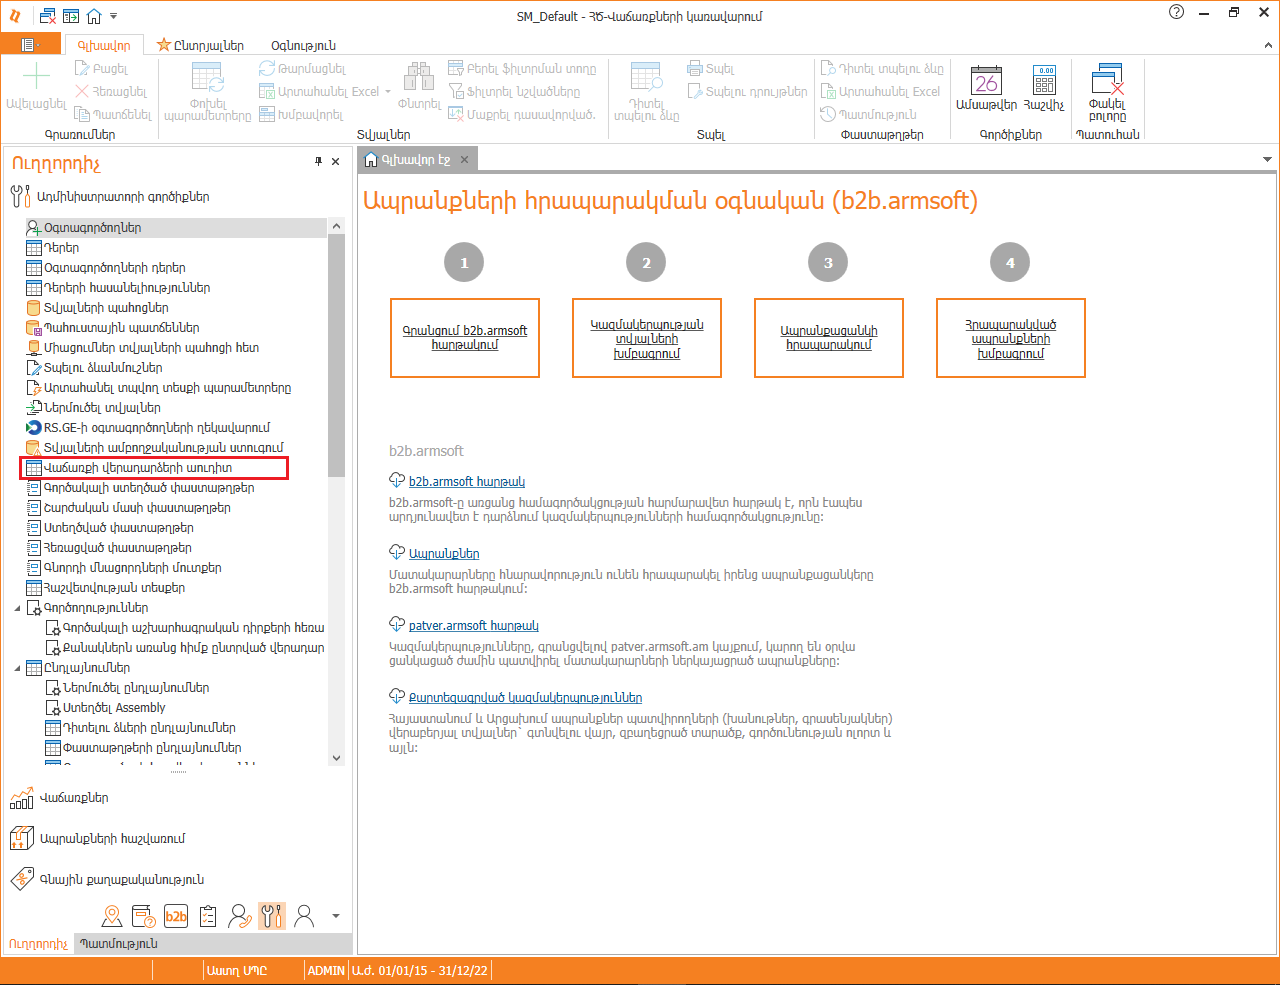Image resolution: width=1280 pixels, height=985 pixels.
Task: Open the document tabs list dropdown
Action: pyautogui.click(x=1267, y=159)
